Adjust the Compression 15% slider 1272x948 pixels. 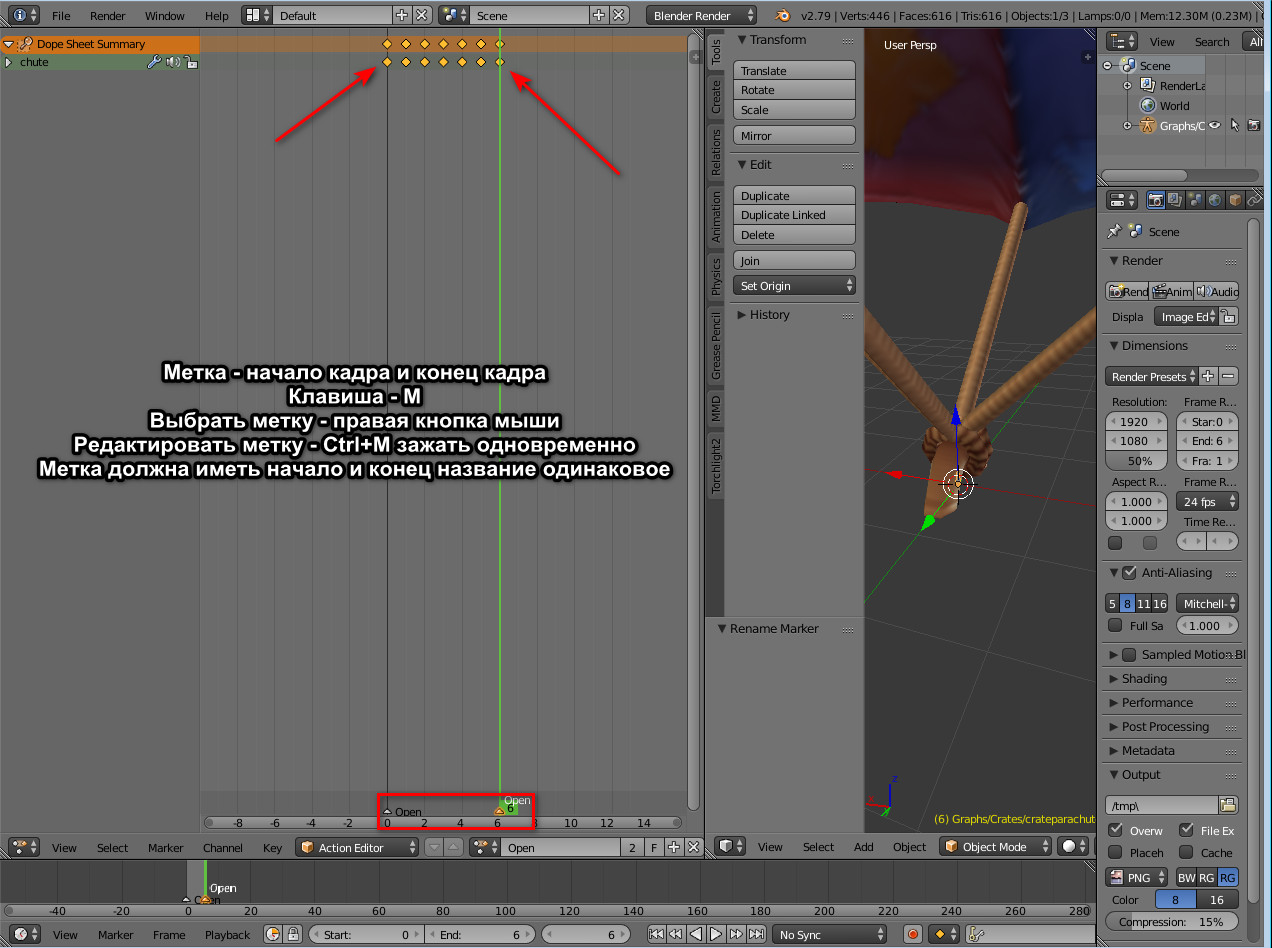pos(1171,922)
